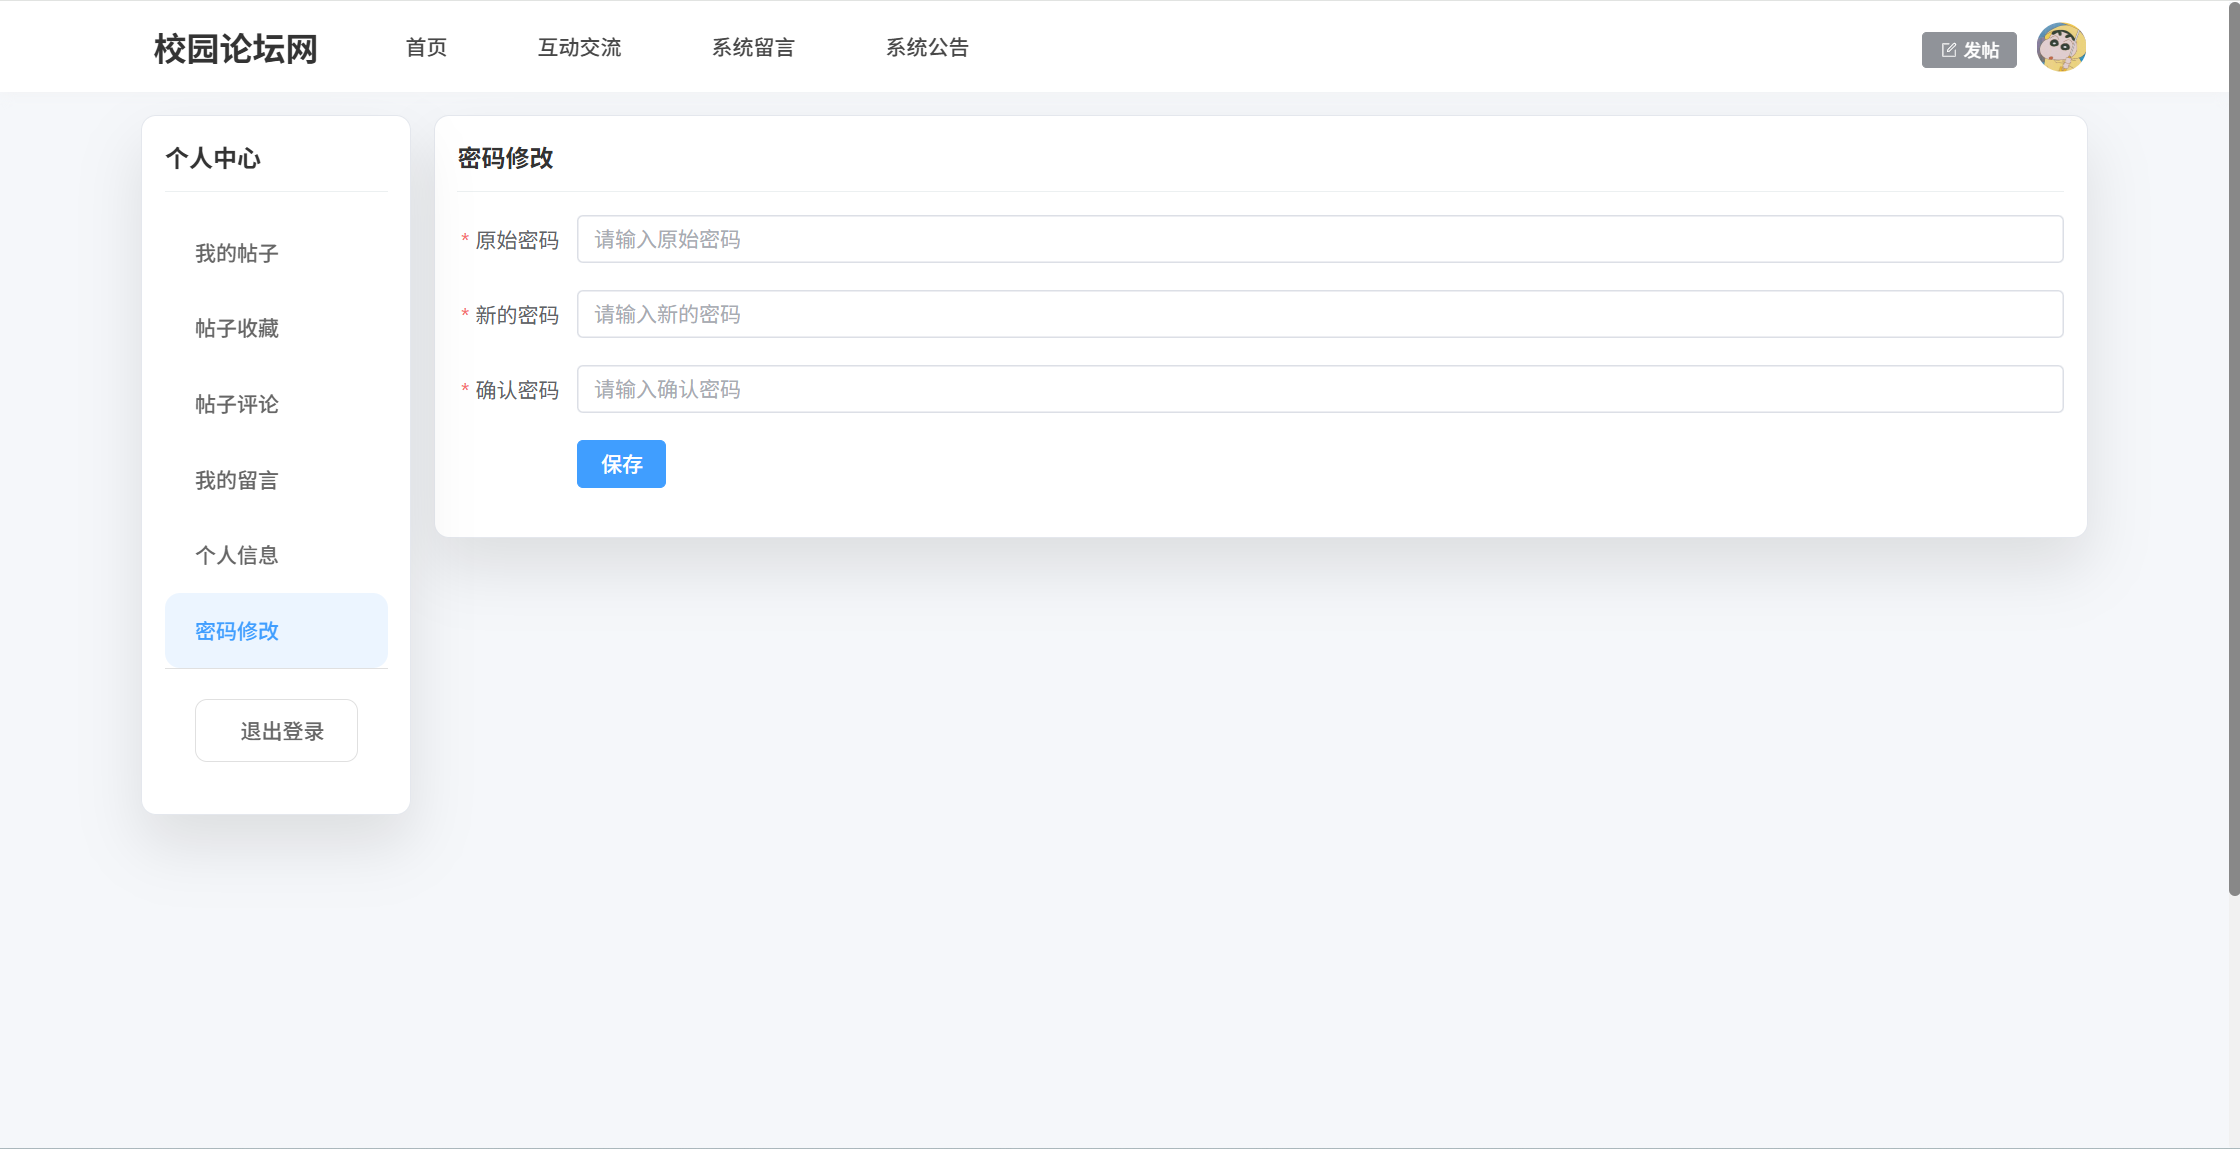The height and width of the screenshot is (1149, 2240).
Task: Click the user avatar icon
Action: click(x=2060, y=48)
